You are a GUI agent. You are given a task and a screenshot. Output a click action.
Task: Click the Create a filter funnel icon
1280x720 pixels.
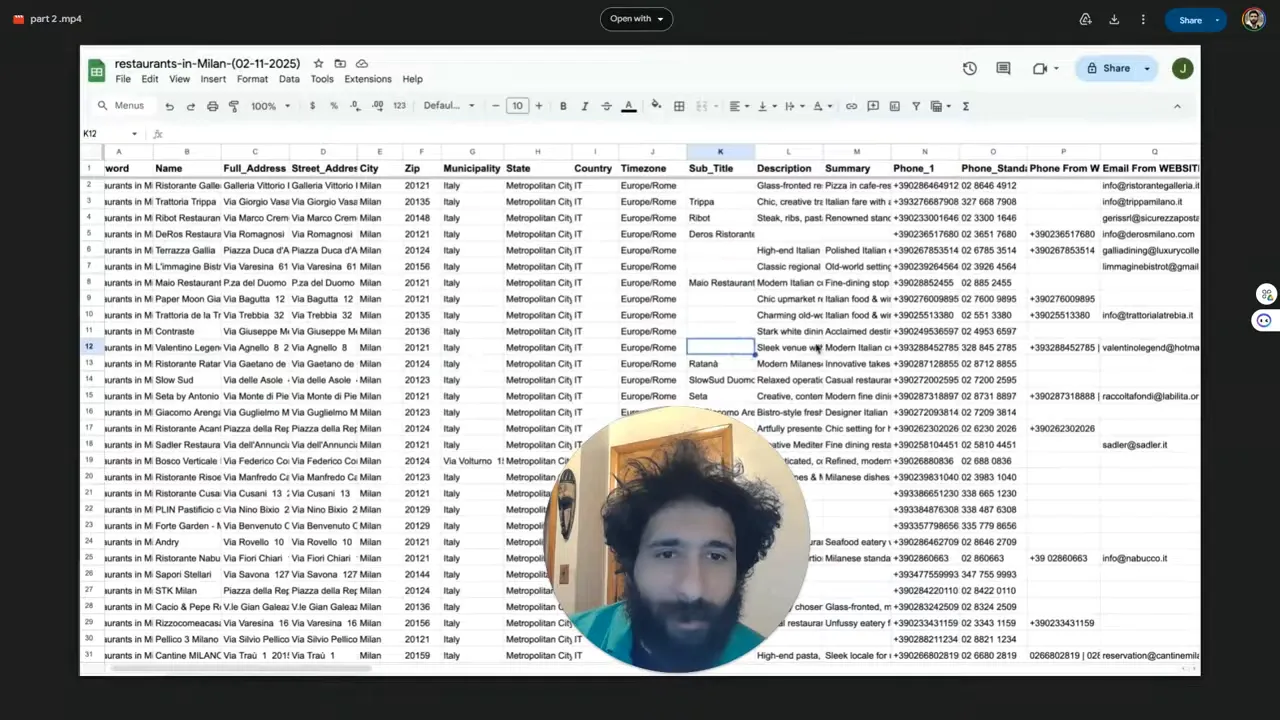(x=916, y=106)
